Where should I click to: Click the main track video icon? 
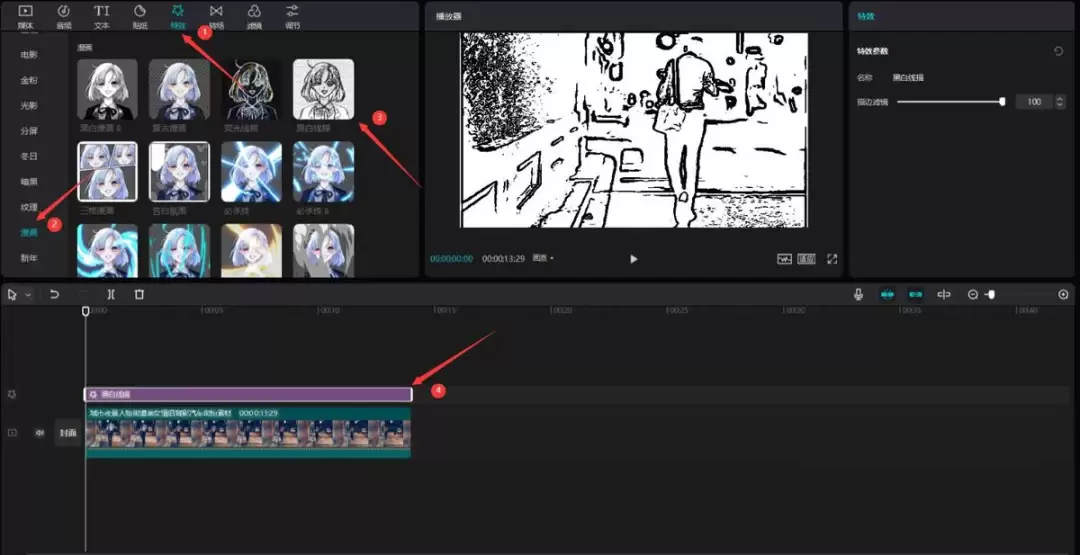pyautogui.click(x=12, y=432)
